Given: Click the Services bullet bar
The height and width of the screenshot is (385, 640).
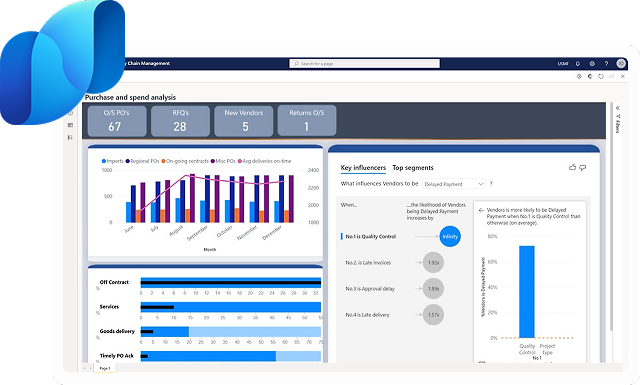Looking at the screenshot, I should pos(231,307).
